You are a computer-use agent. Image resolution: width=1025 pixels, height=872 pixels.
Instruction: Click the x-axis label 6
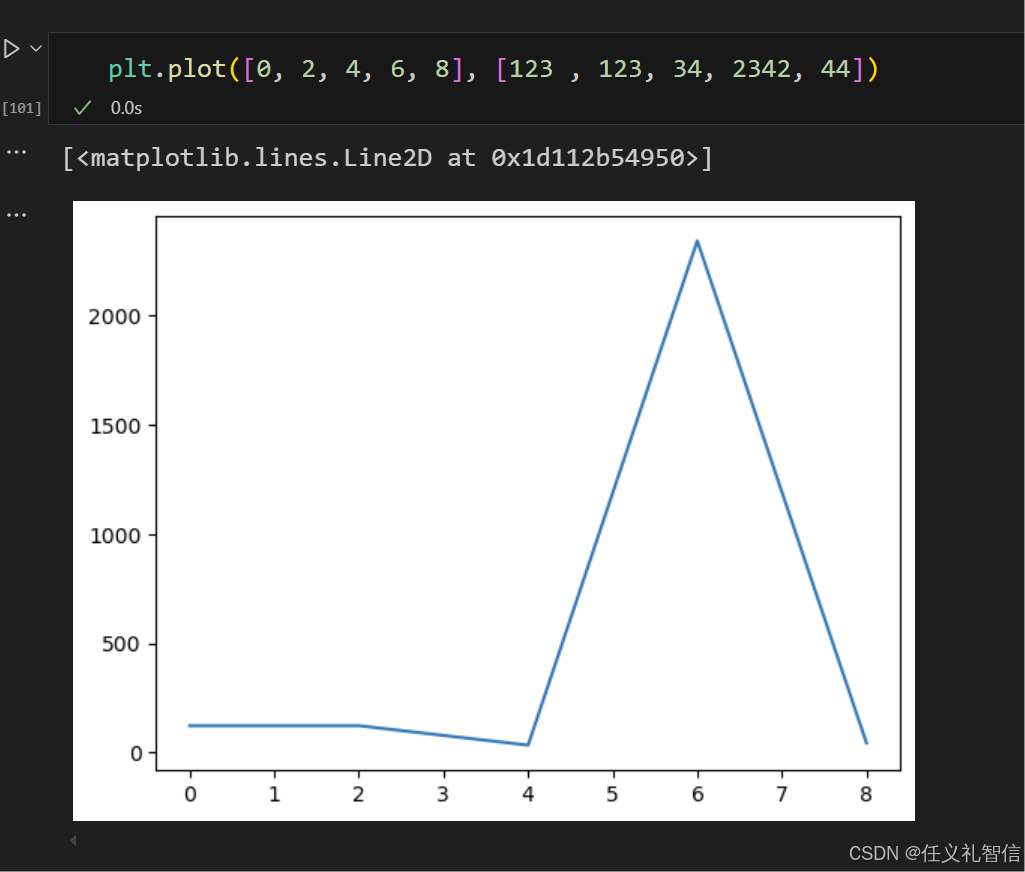coord(697,794)
